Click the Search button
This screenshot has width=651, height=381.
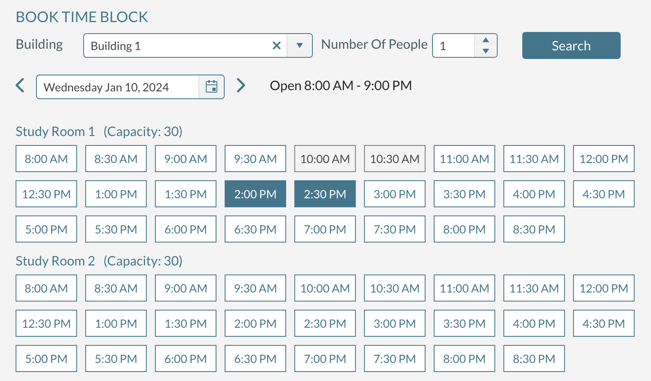click(x=571, y=46)
